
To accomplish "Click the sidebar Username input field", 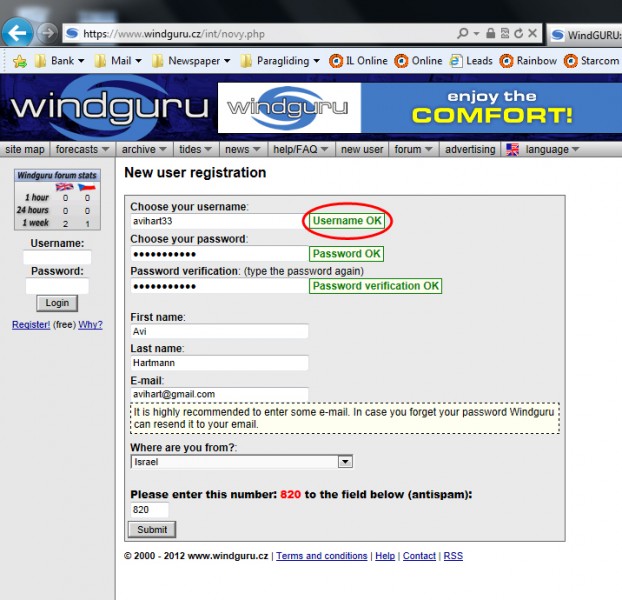I will (x=57, y=258).
